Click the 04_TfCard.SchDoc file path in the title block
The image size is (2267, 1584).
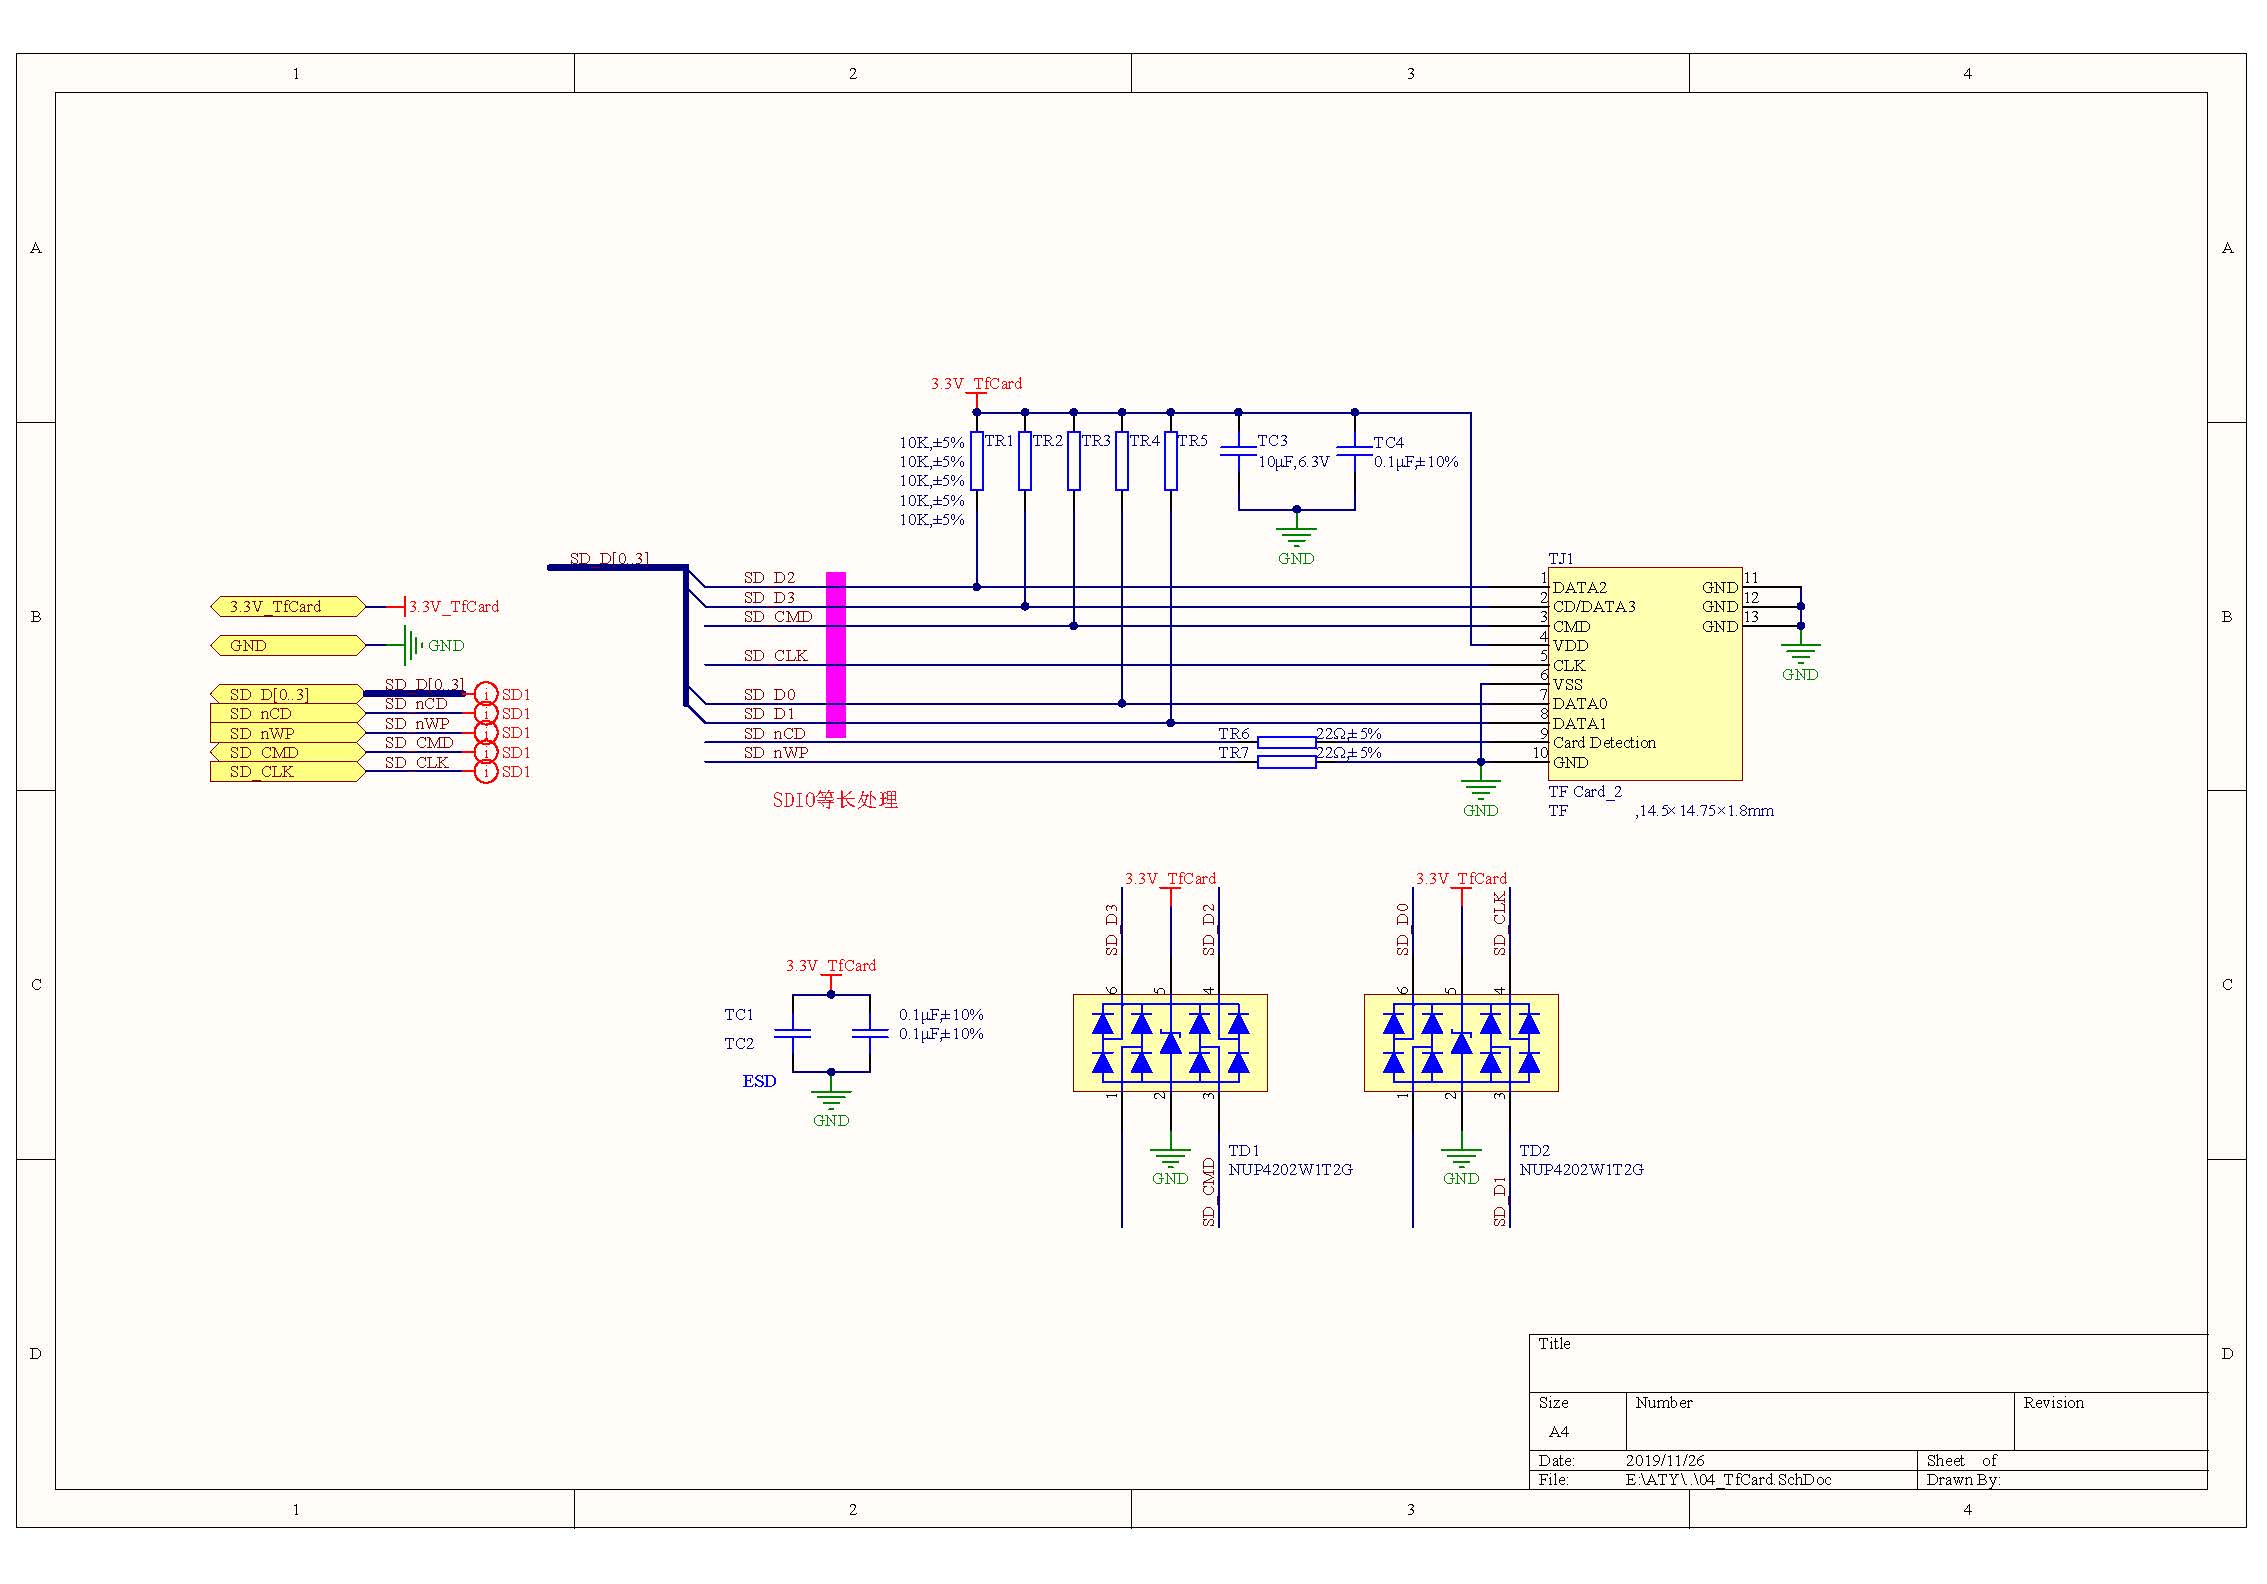(1728, 1480)
